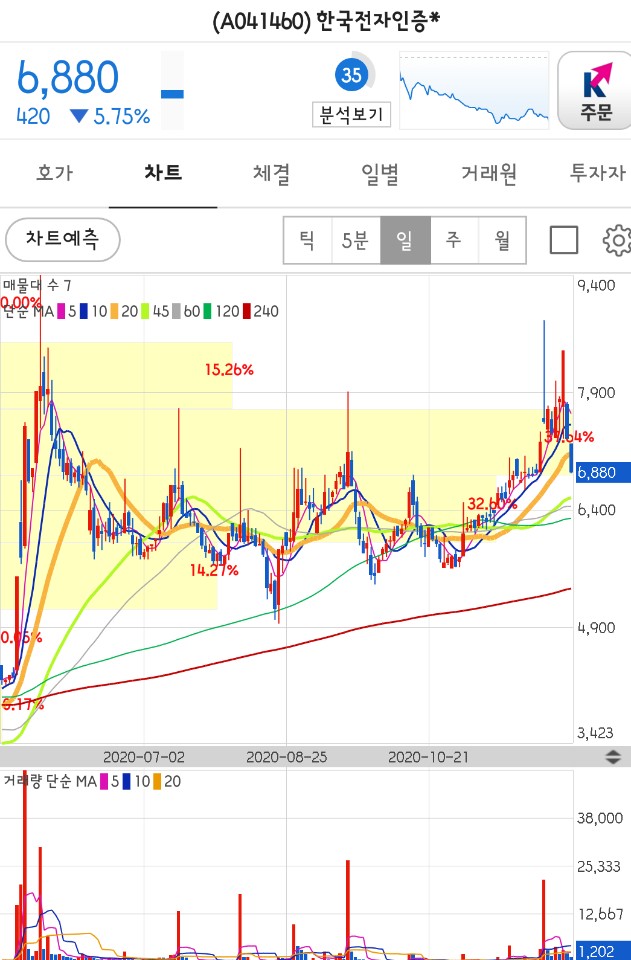This screenshot has width=631, height=960.
Task: Tap the MA 20 orange legend swatch
Action: coord(114,312)
